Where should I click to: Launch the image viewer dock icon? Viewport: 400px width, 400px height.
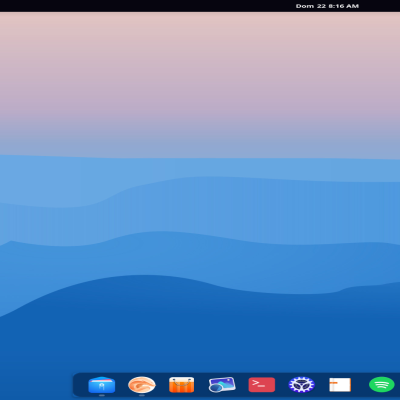[x=222, y=385]
